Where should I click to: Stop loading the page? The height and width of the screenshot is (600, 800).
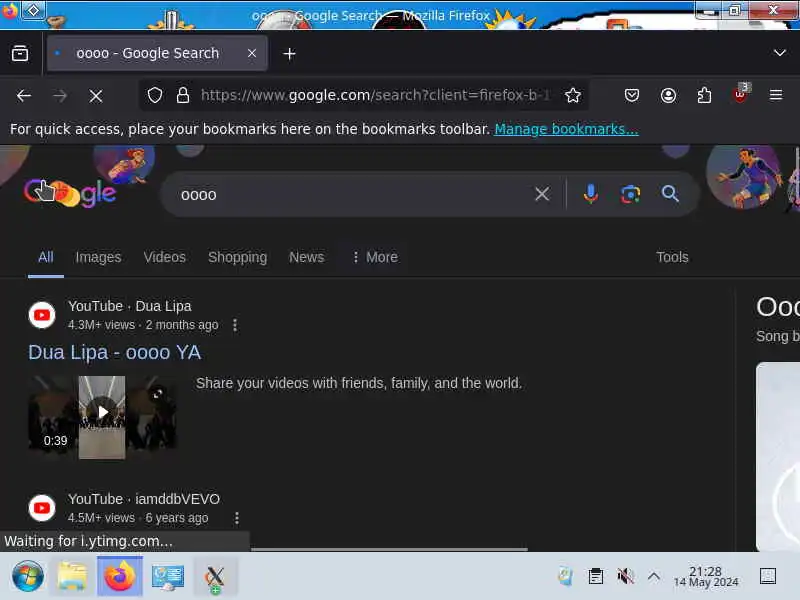(x=96, y=96)
